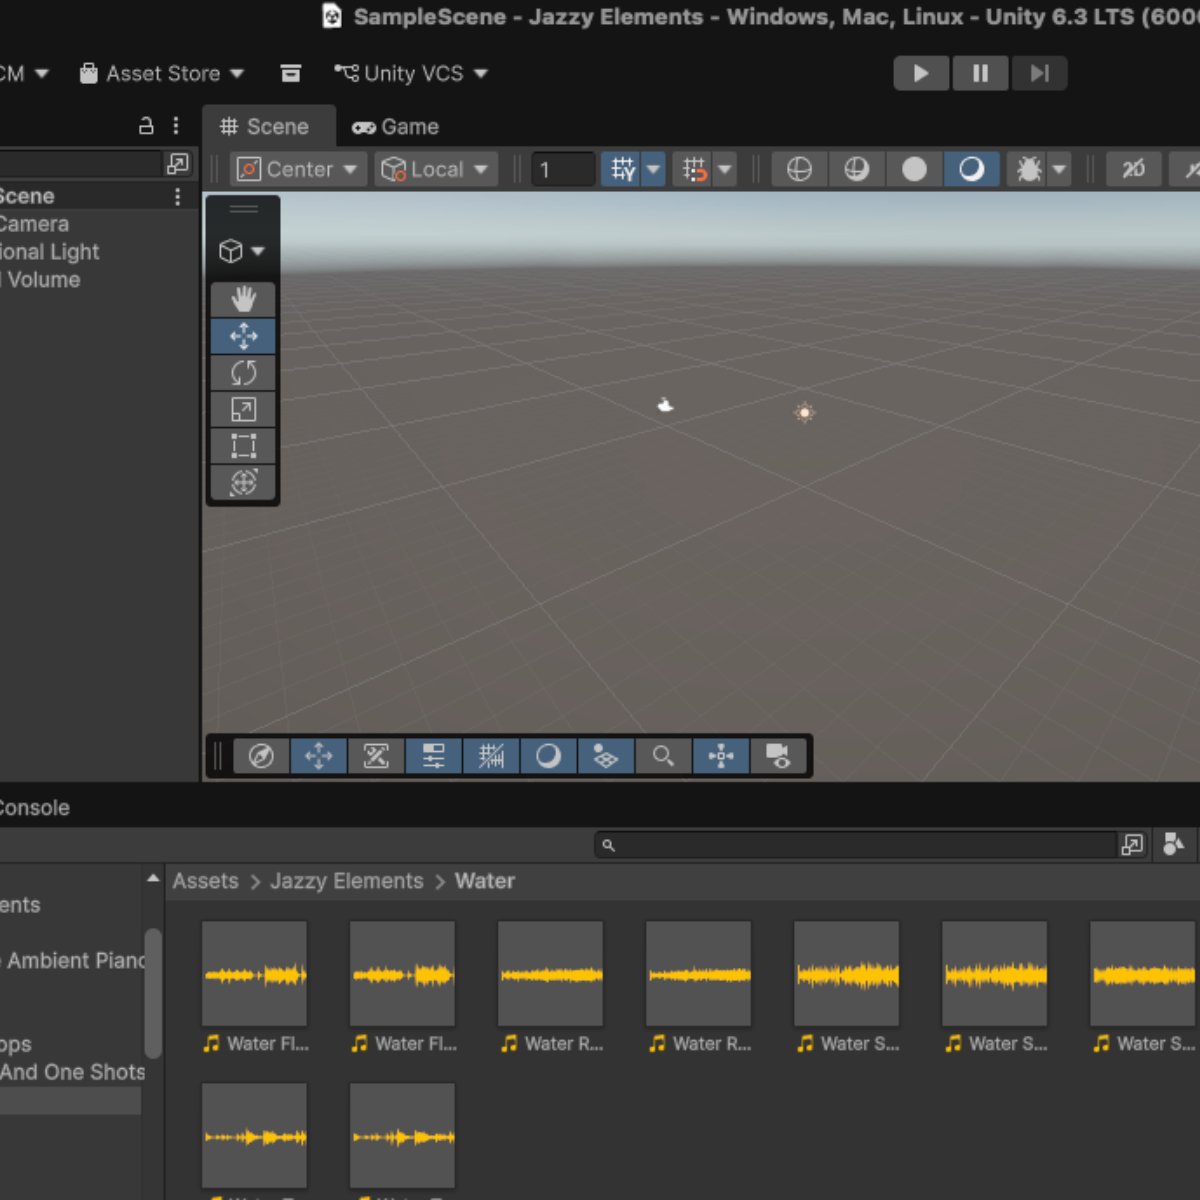Click the compass icon in bottom overlay bar
1200x1200 pixels.
[x=261, y=756]
